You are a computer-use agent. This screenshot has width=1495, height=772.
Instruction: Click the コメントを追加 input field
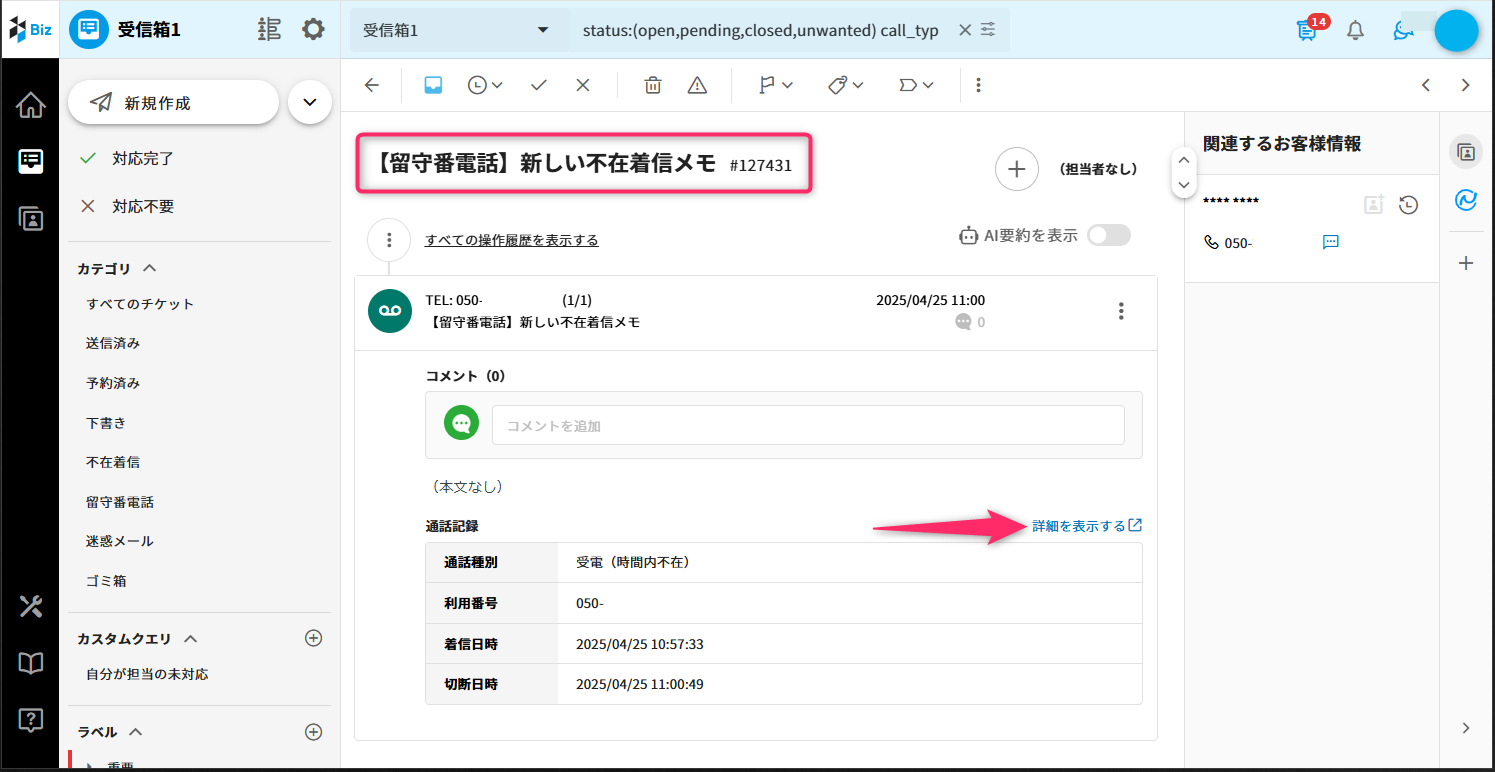tap(808, 425)
